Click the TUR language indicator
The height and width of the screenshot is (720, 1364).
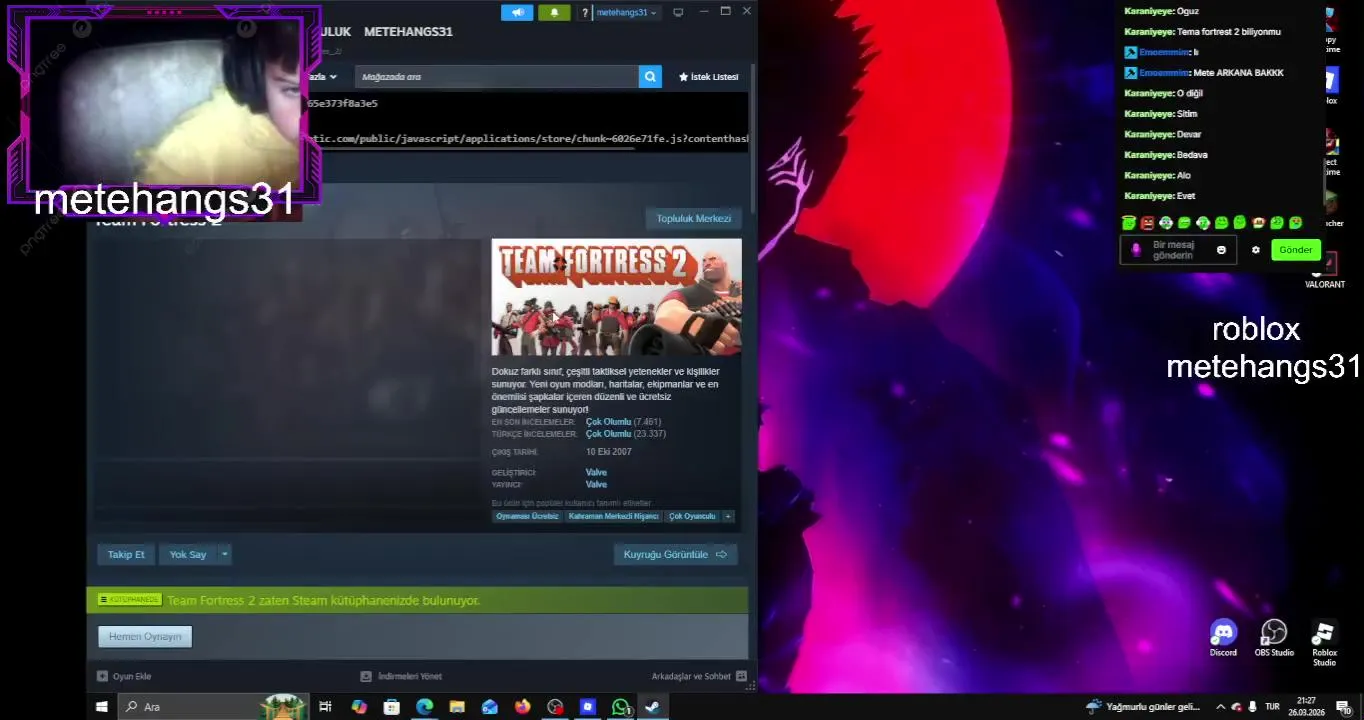click(1272, 707)
